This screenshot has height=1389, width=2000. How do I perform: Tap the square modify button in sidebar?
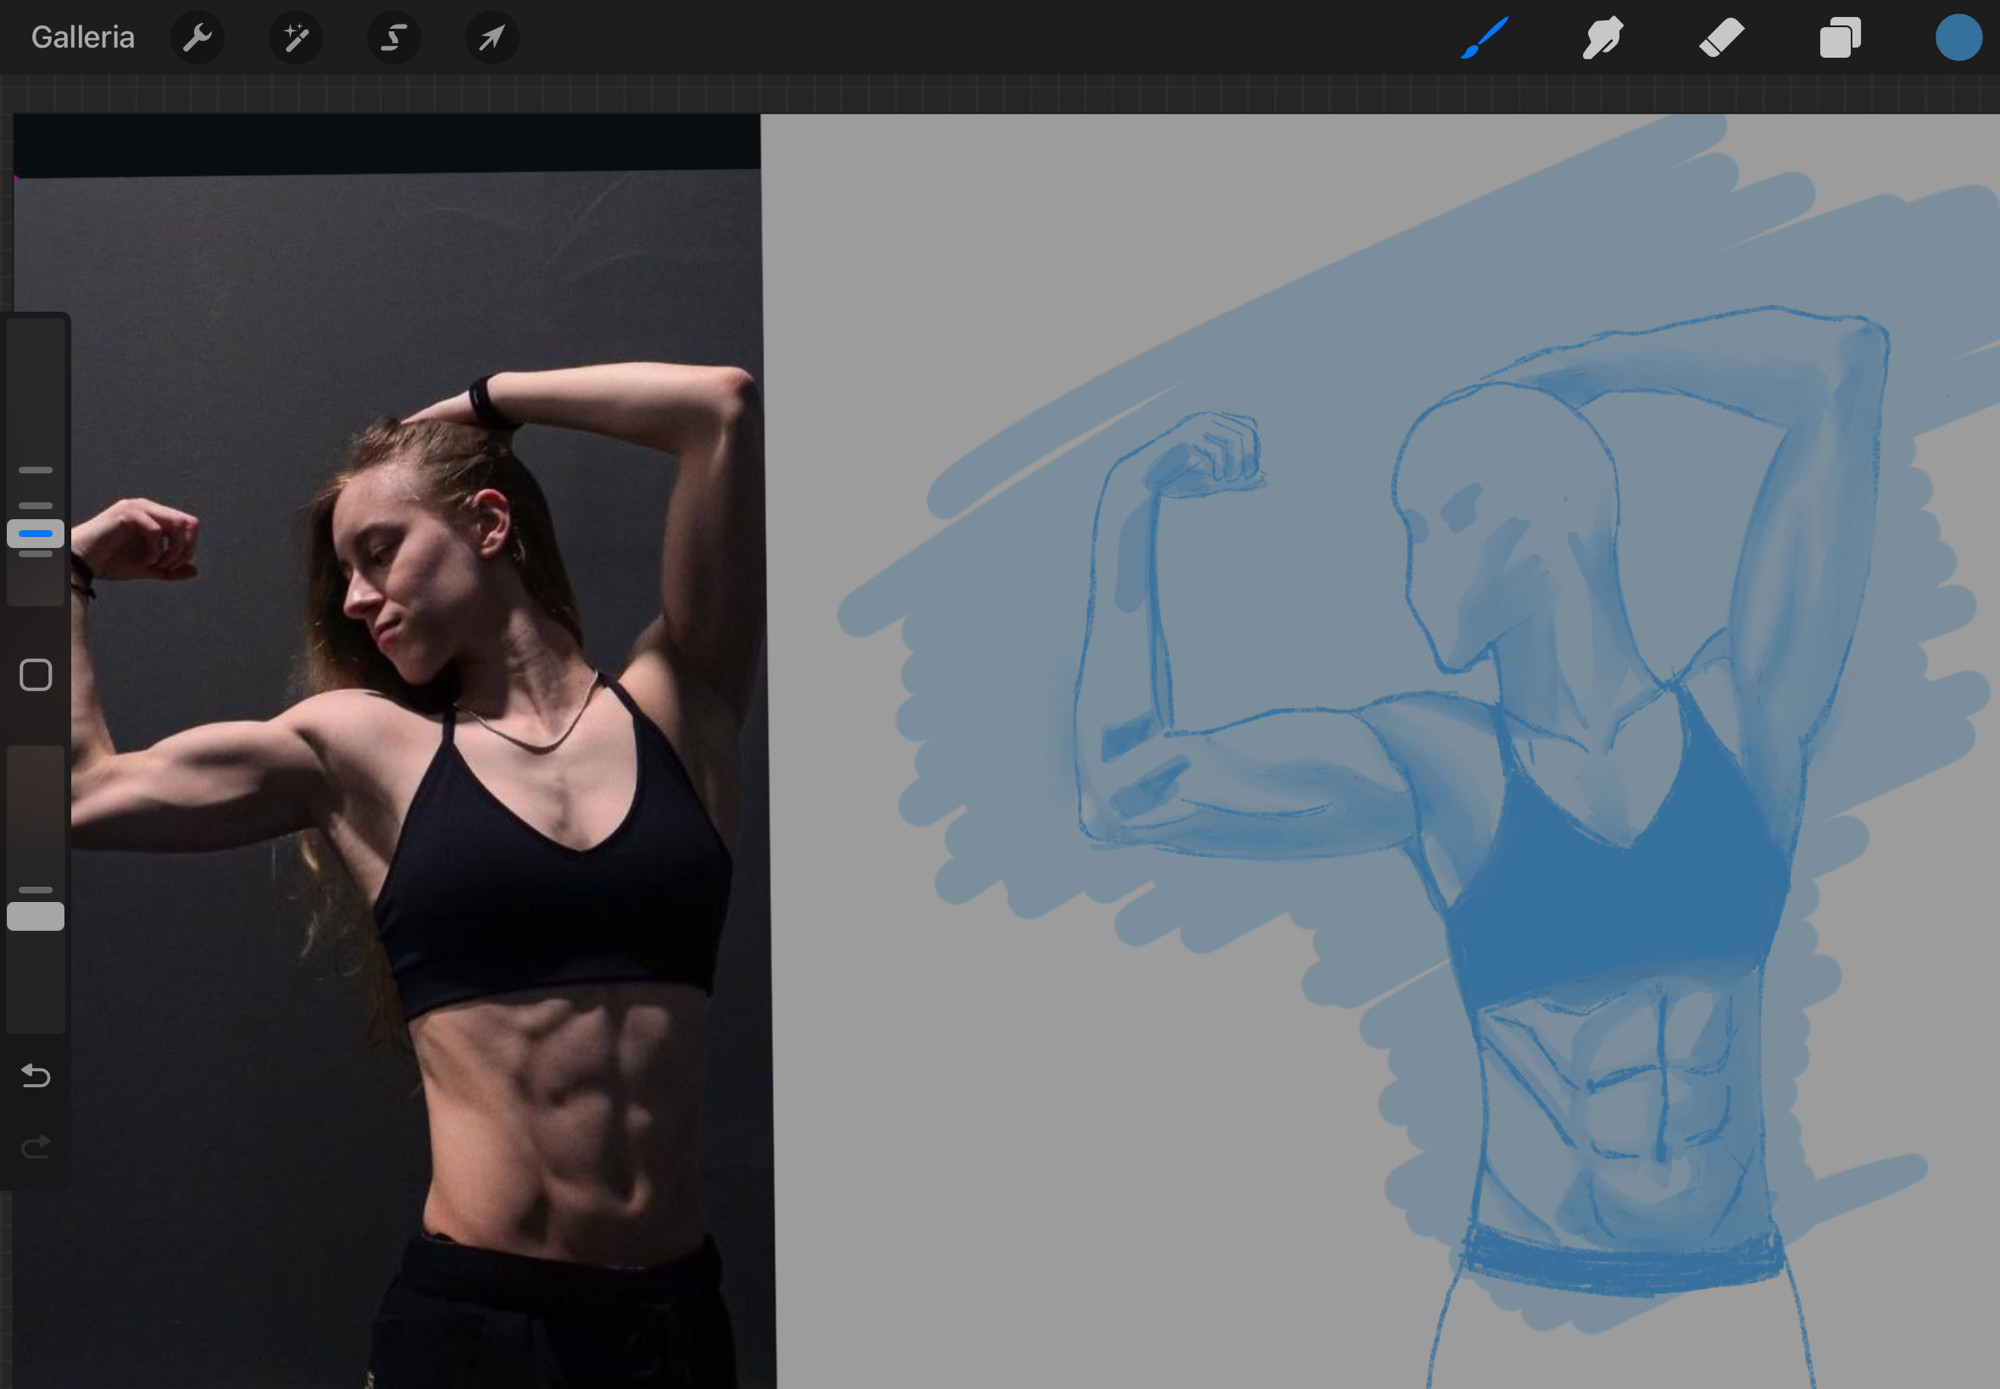[36, 675]
